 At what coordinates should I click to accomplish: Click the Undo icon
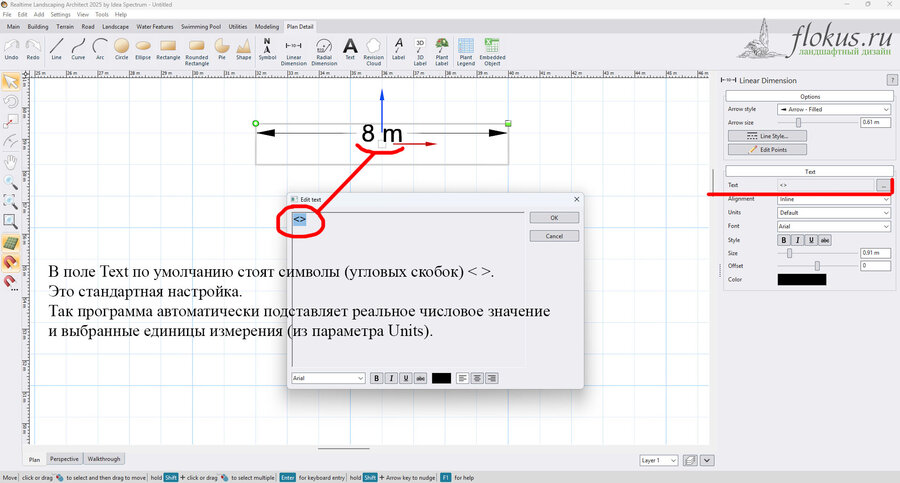[x=11, y=49]
